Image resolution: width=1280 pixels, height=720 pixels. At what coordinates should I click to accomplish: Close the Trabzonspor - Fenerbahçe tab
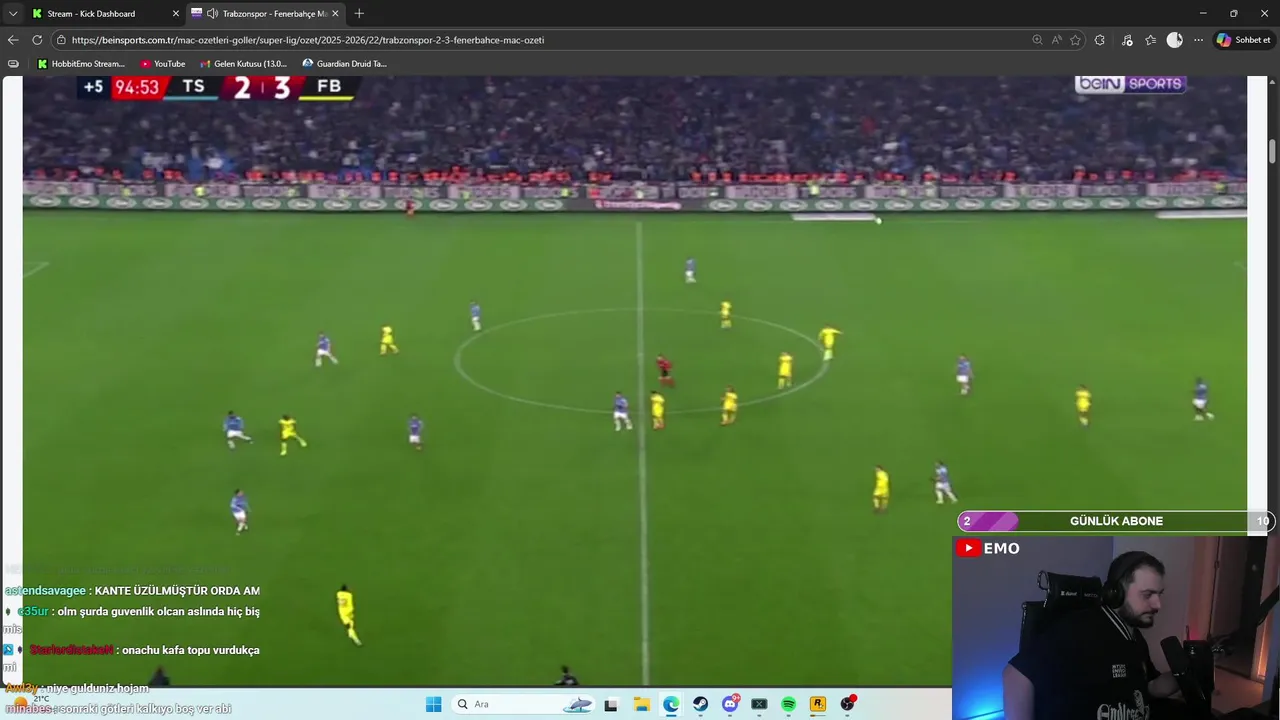335,13
